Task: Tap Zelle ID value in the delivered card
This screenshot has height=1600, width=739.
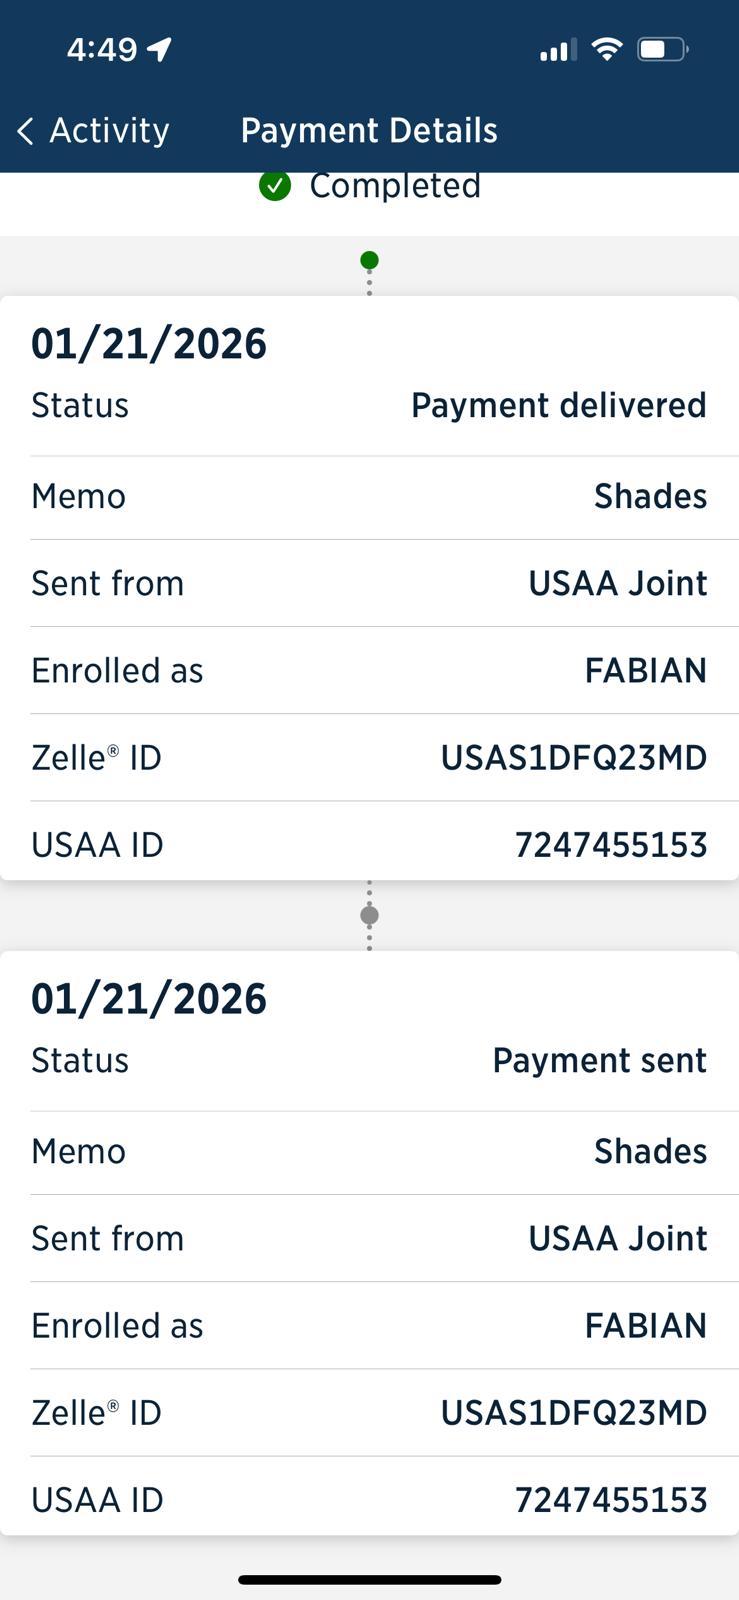Action: (x=573, y=758)
